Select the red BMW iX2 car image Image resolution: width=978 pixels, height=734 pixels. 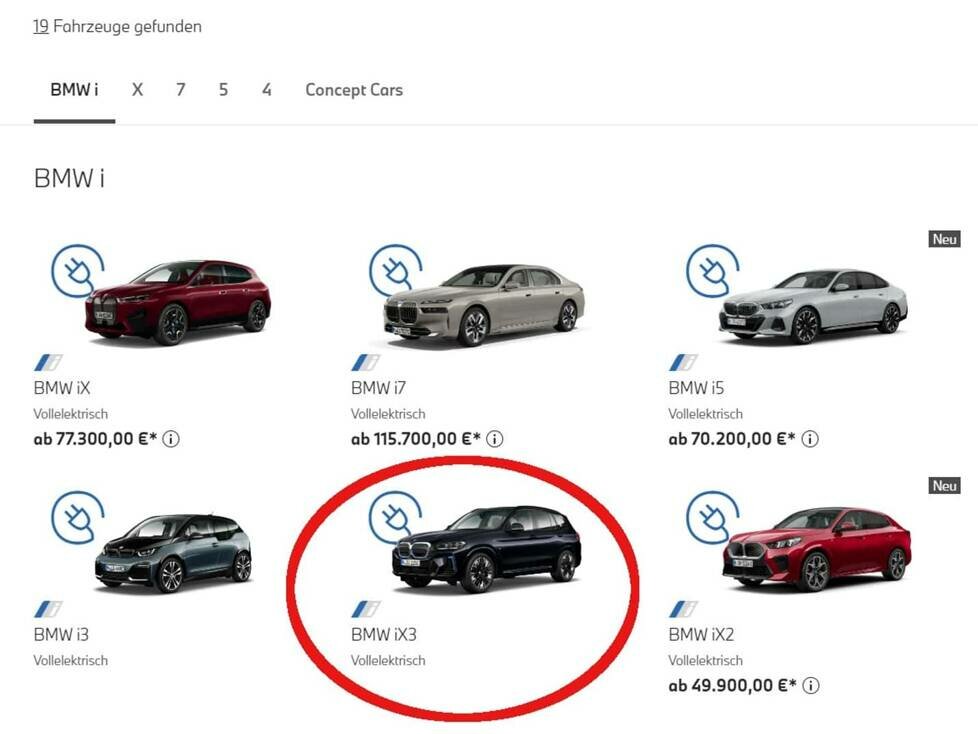(x=817, y=549)
